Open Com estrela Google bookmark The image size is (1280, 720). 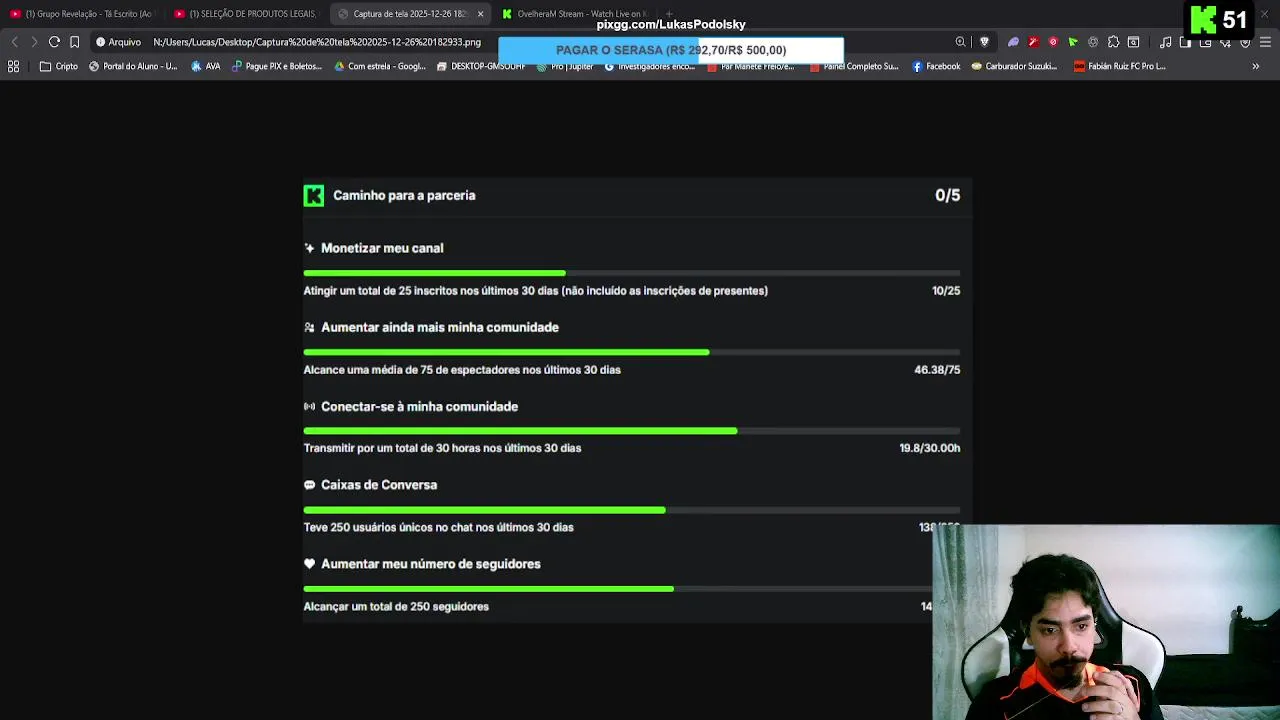coord(380,66)
